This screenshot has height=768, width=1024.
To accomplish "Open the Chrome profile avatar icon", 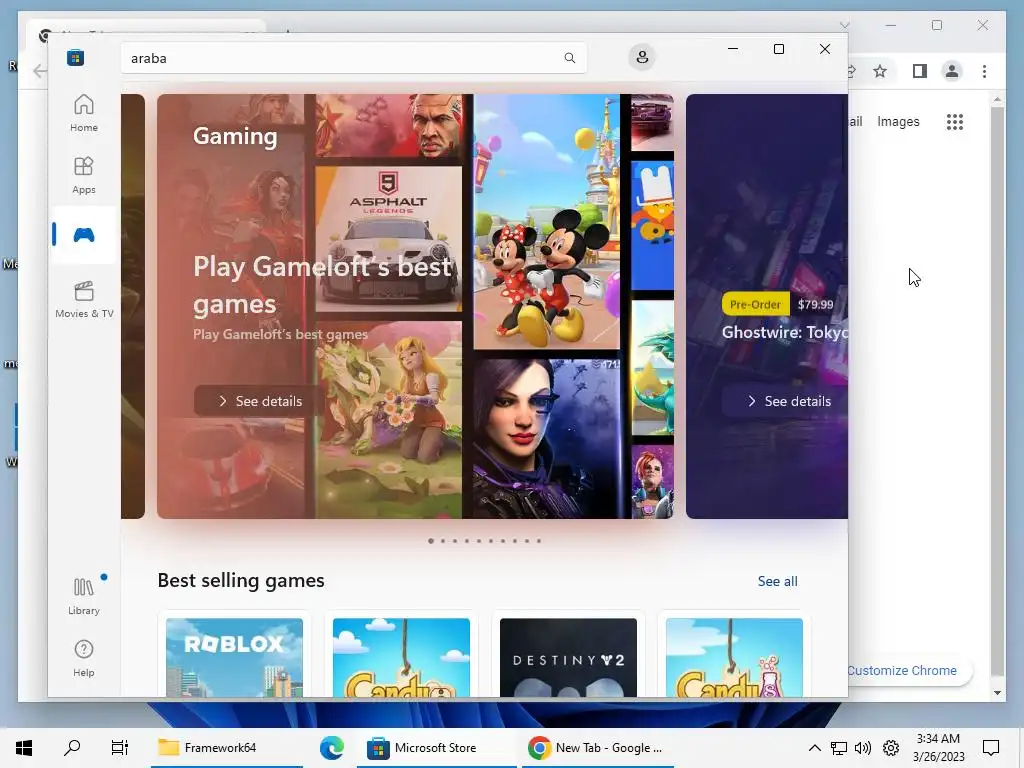I will point(952,71).
